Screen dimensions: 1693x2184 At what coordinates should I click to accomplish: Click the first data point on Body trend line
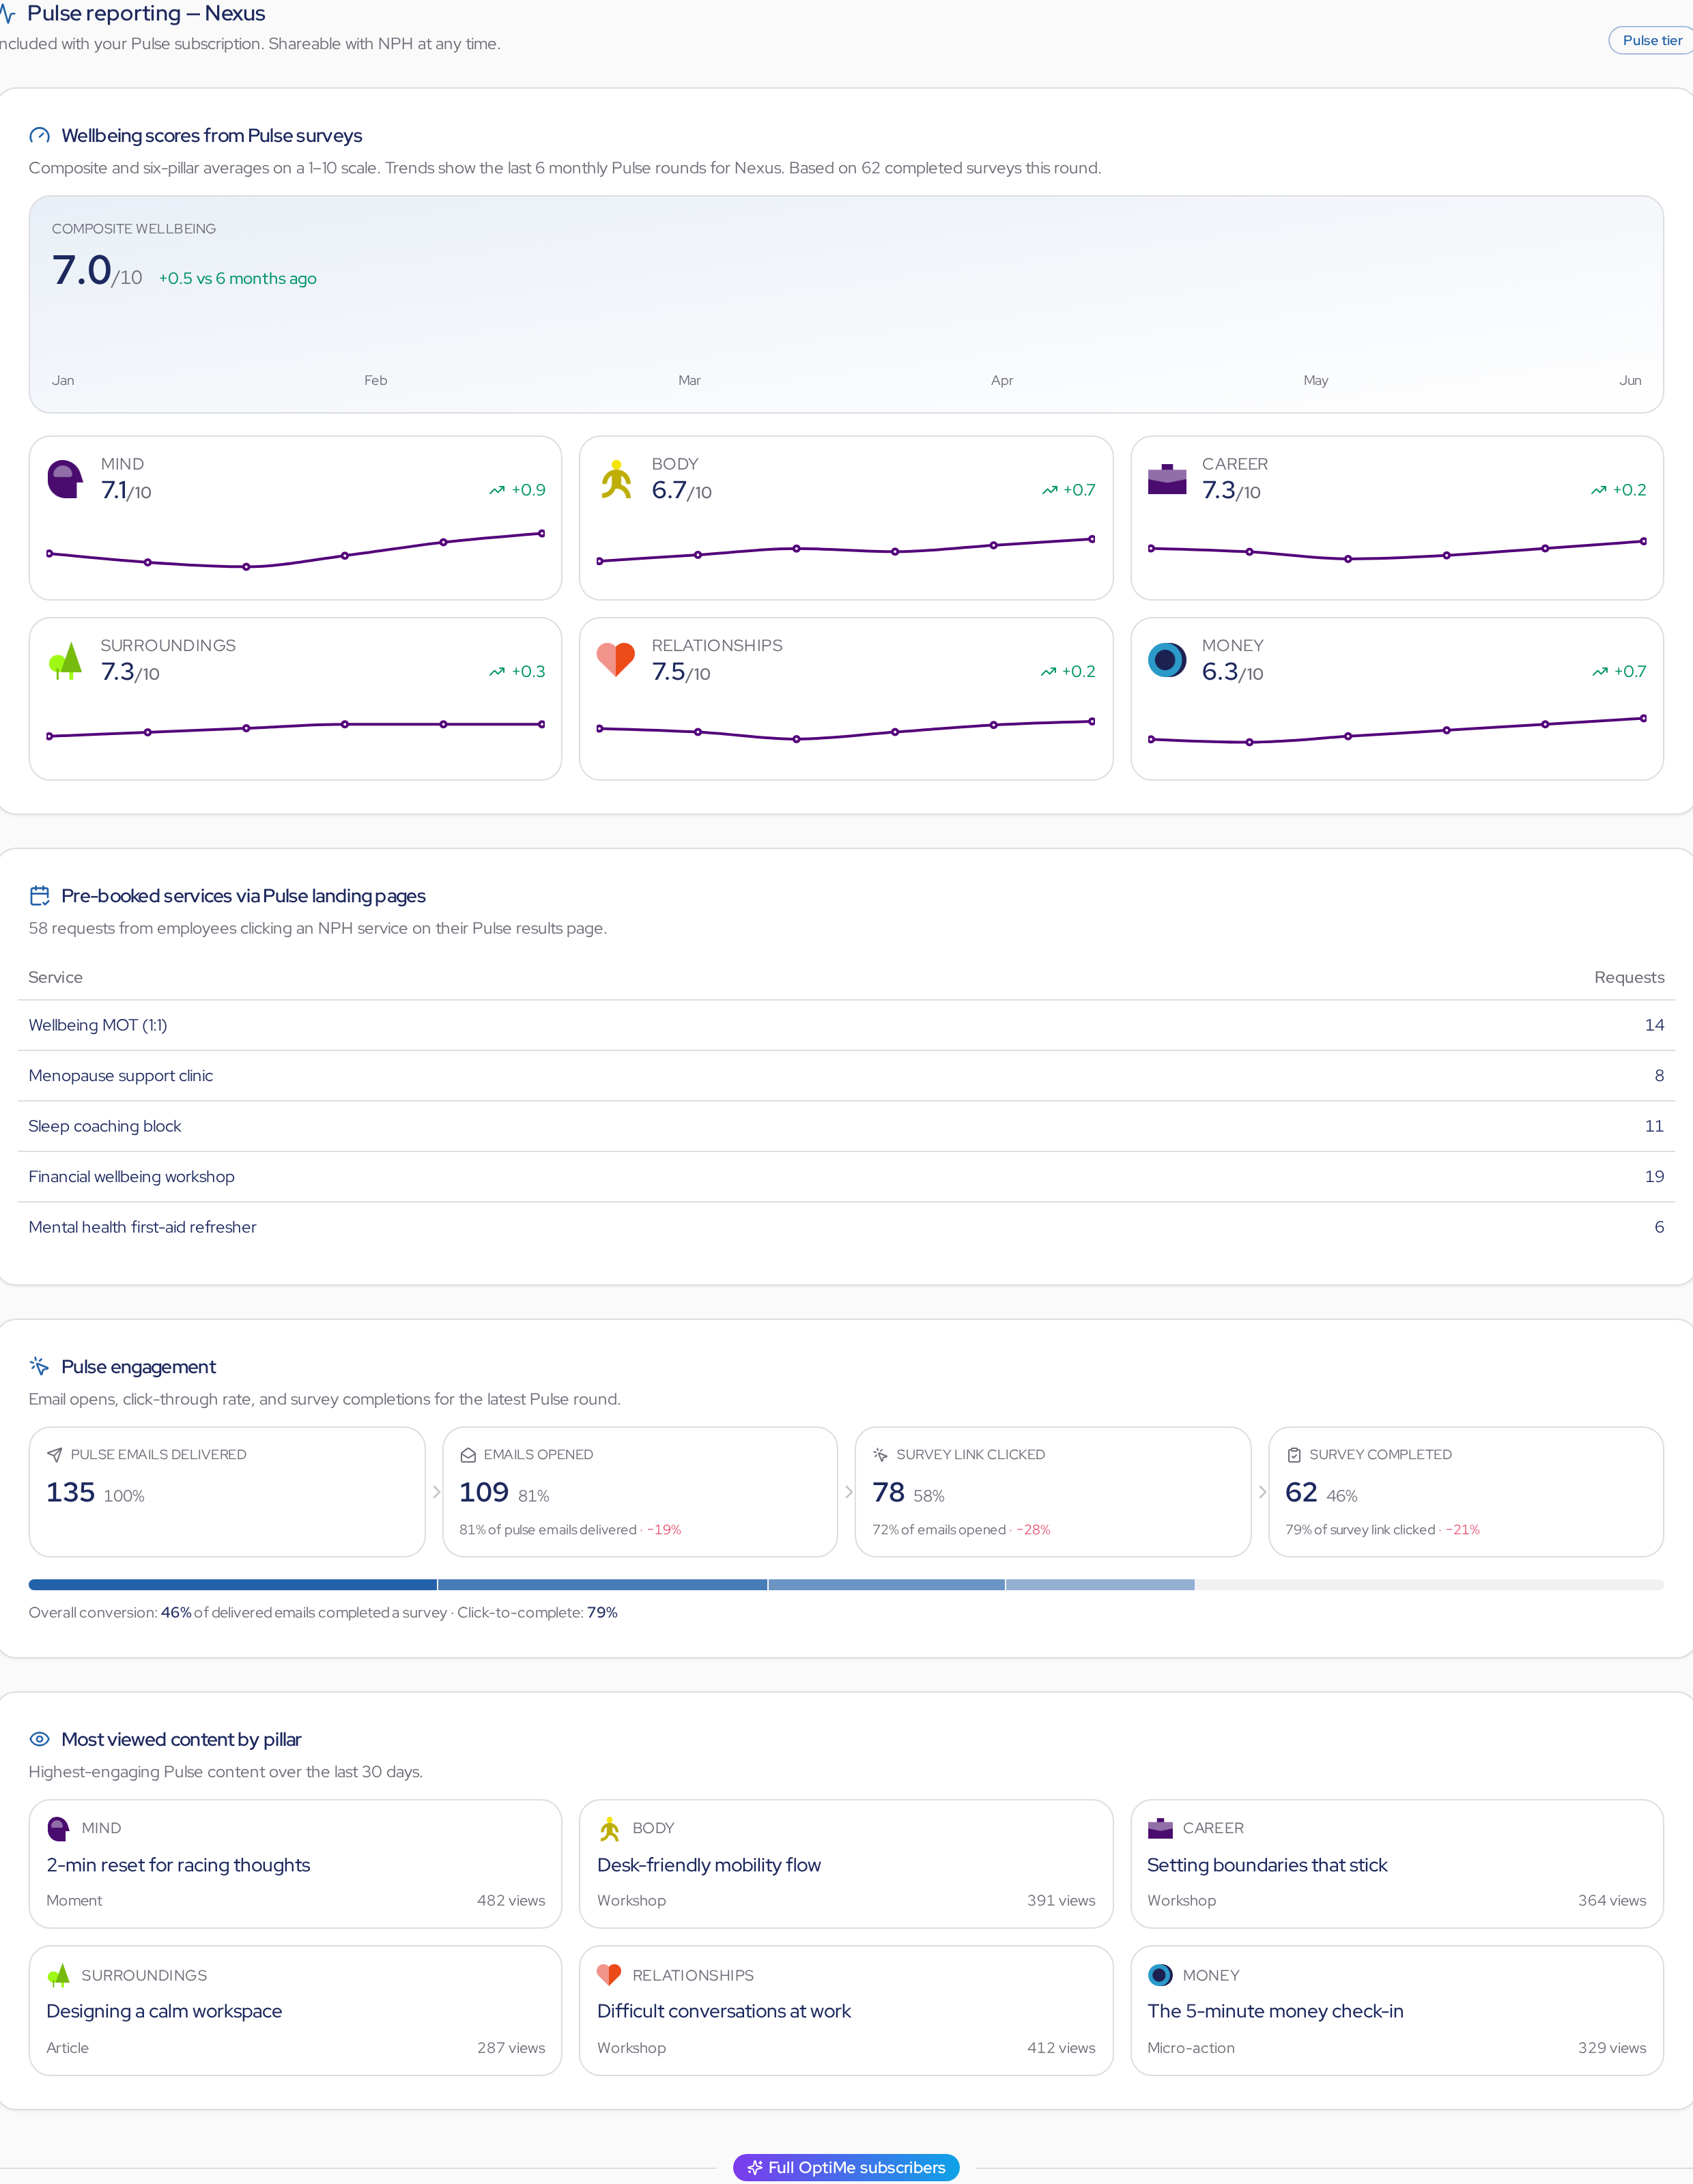pyautogui.click(x=600, y=561)
